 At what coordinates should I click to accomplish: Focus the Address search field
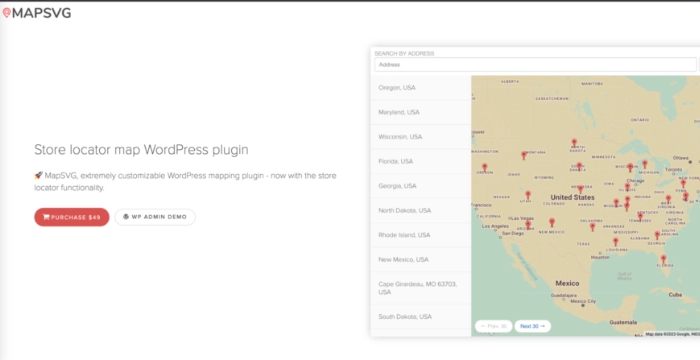(x=535, y=65)
